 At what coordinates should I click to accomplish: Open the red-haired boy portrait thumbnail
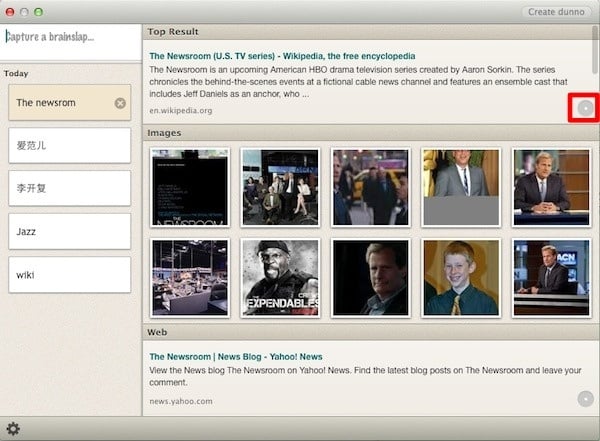click(x=460, y=277)
